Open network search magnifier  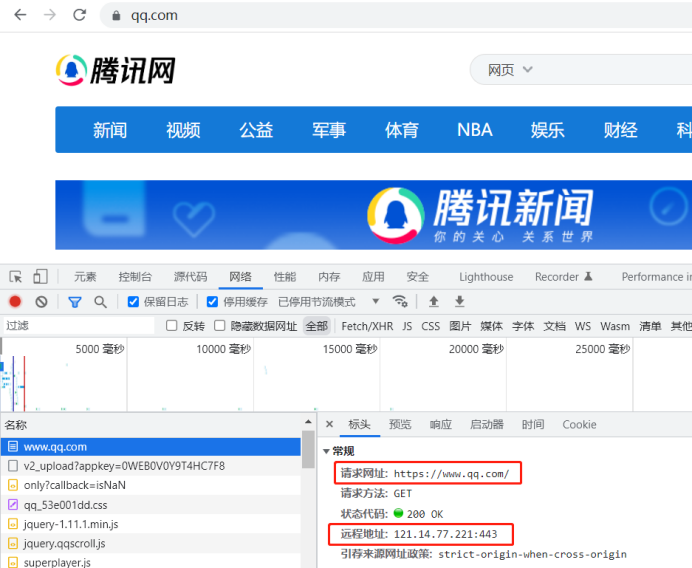100,302
